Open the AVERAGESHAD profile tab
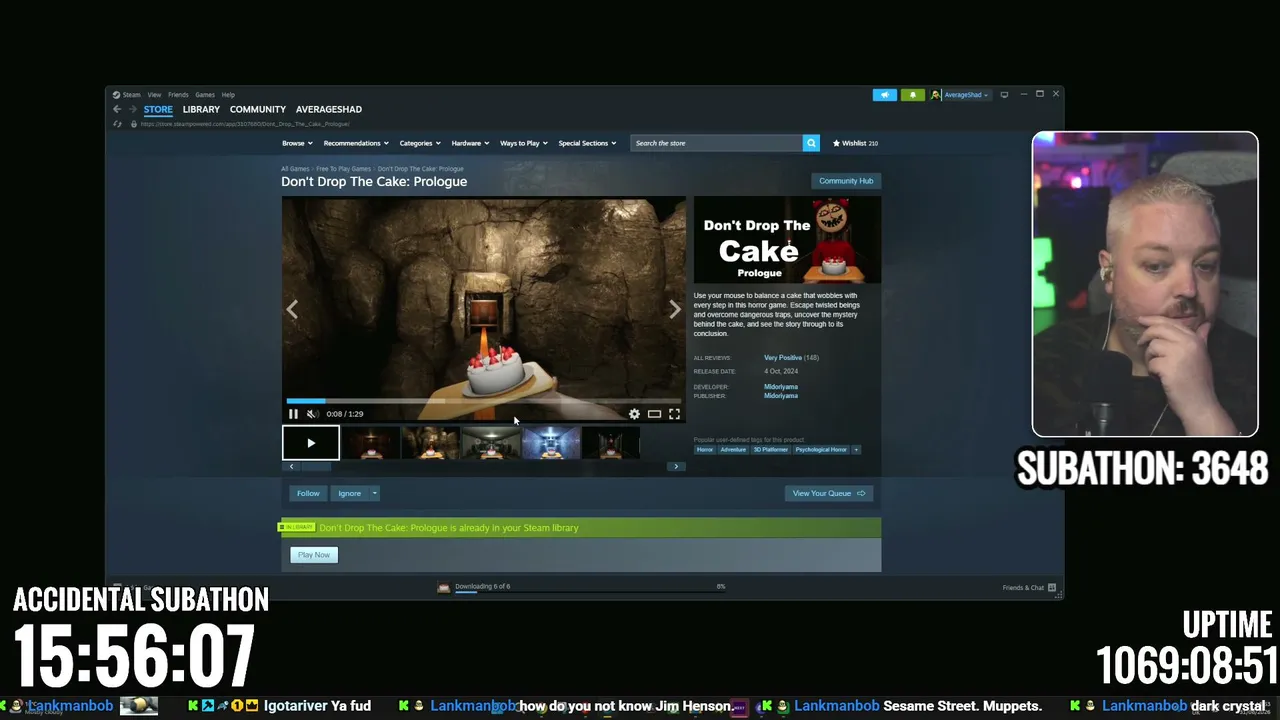1280x720 pixels. 329,109
